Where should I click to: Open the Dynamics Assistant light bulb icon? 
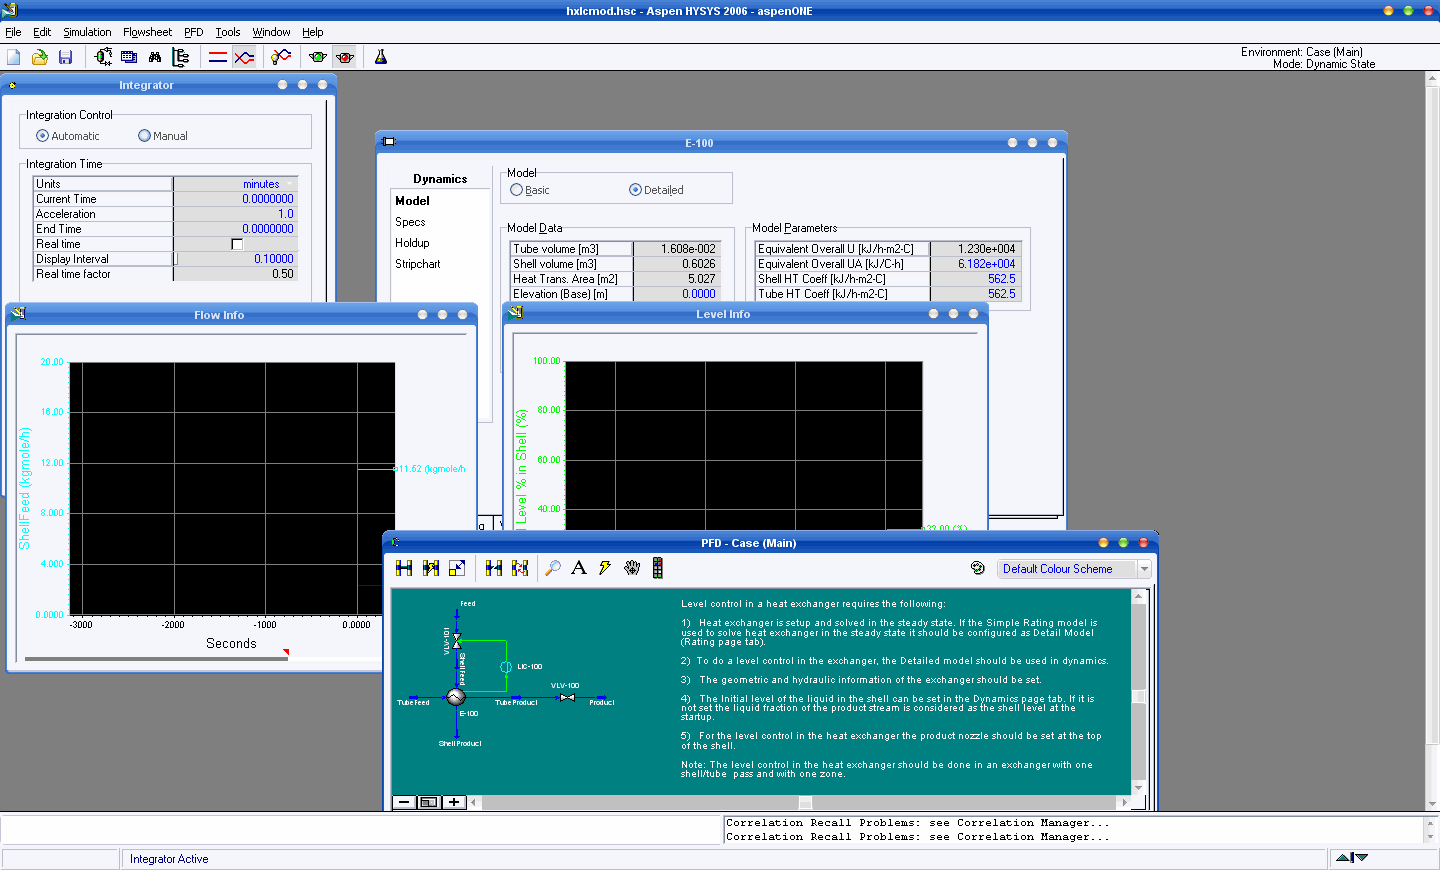click(281, 58)
